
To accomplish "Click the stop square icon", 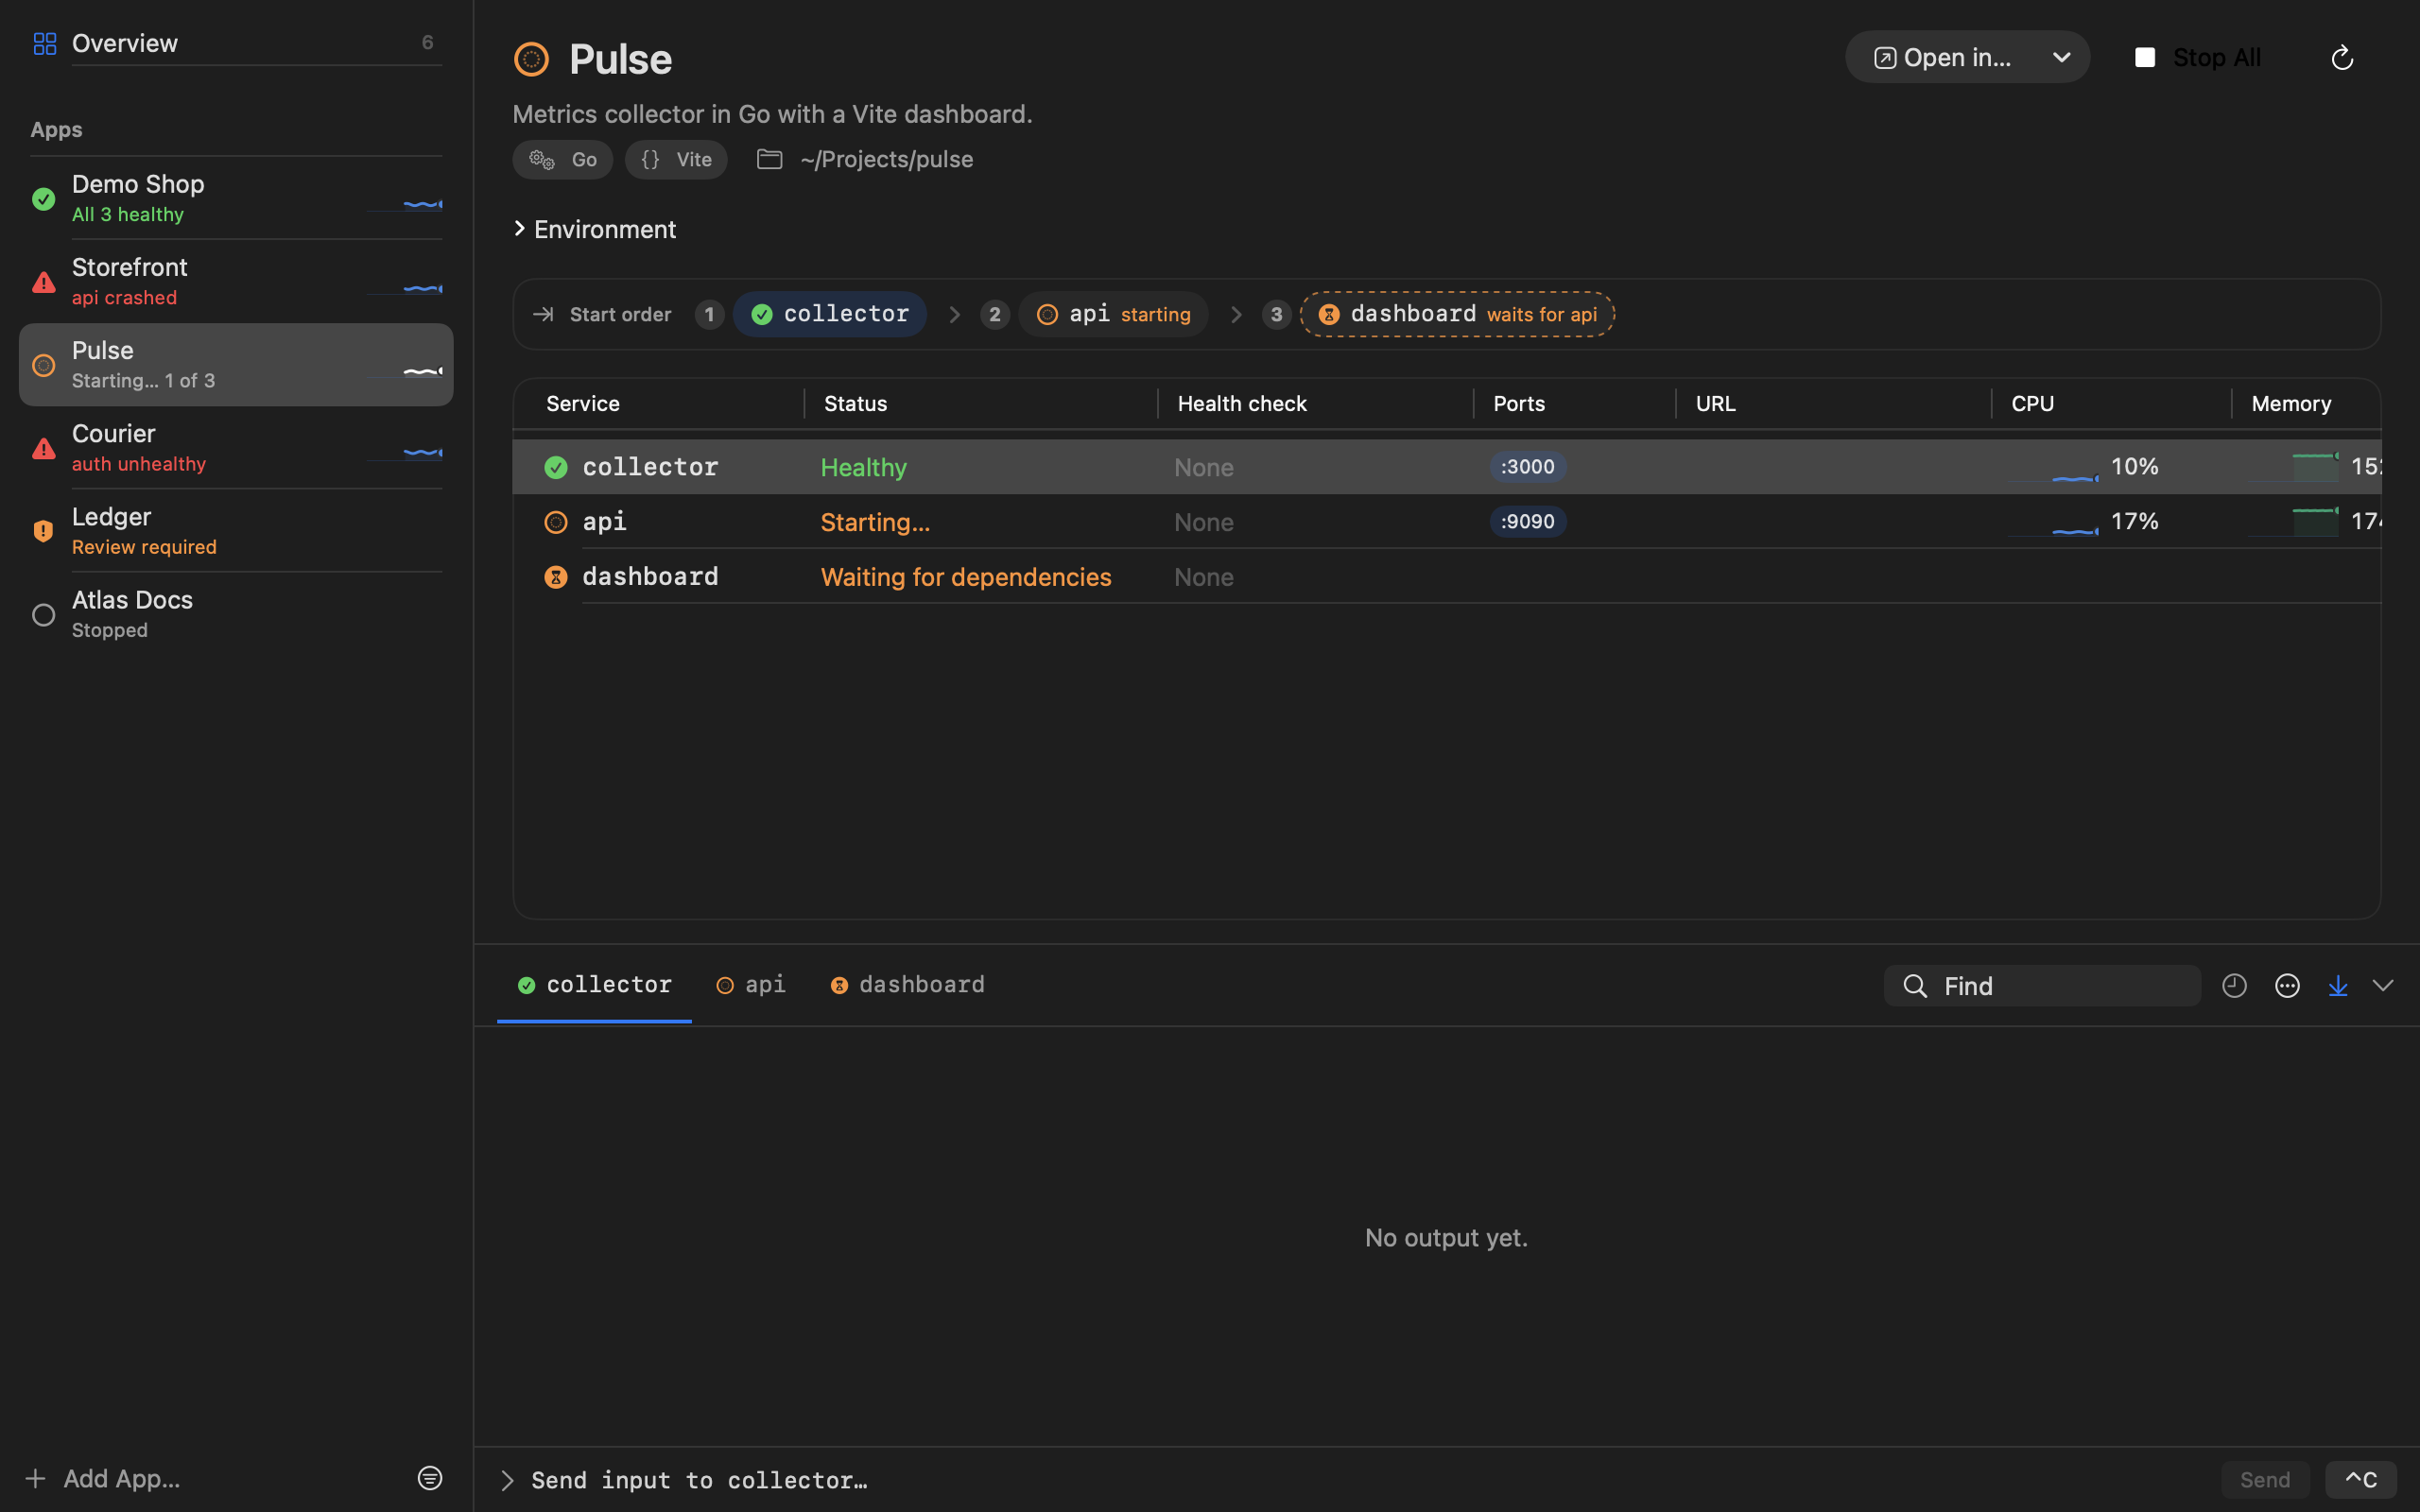I will click(2144, 58).
